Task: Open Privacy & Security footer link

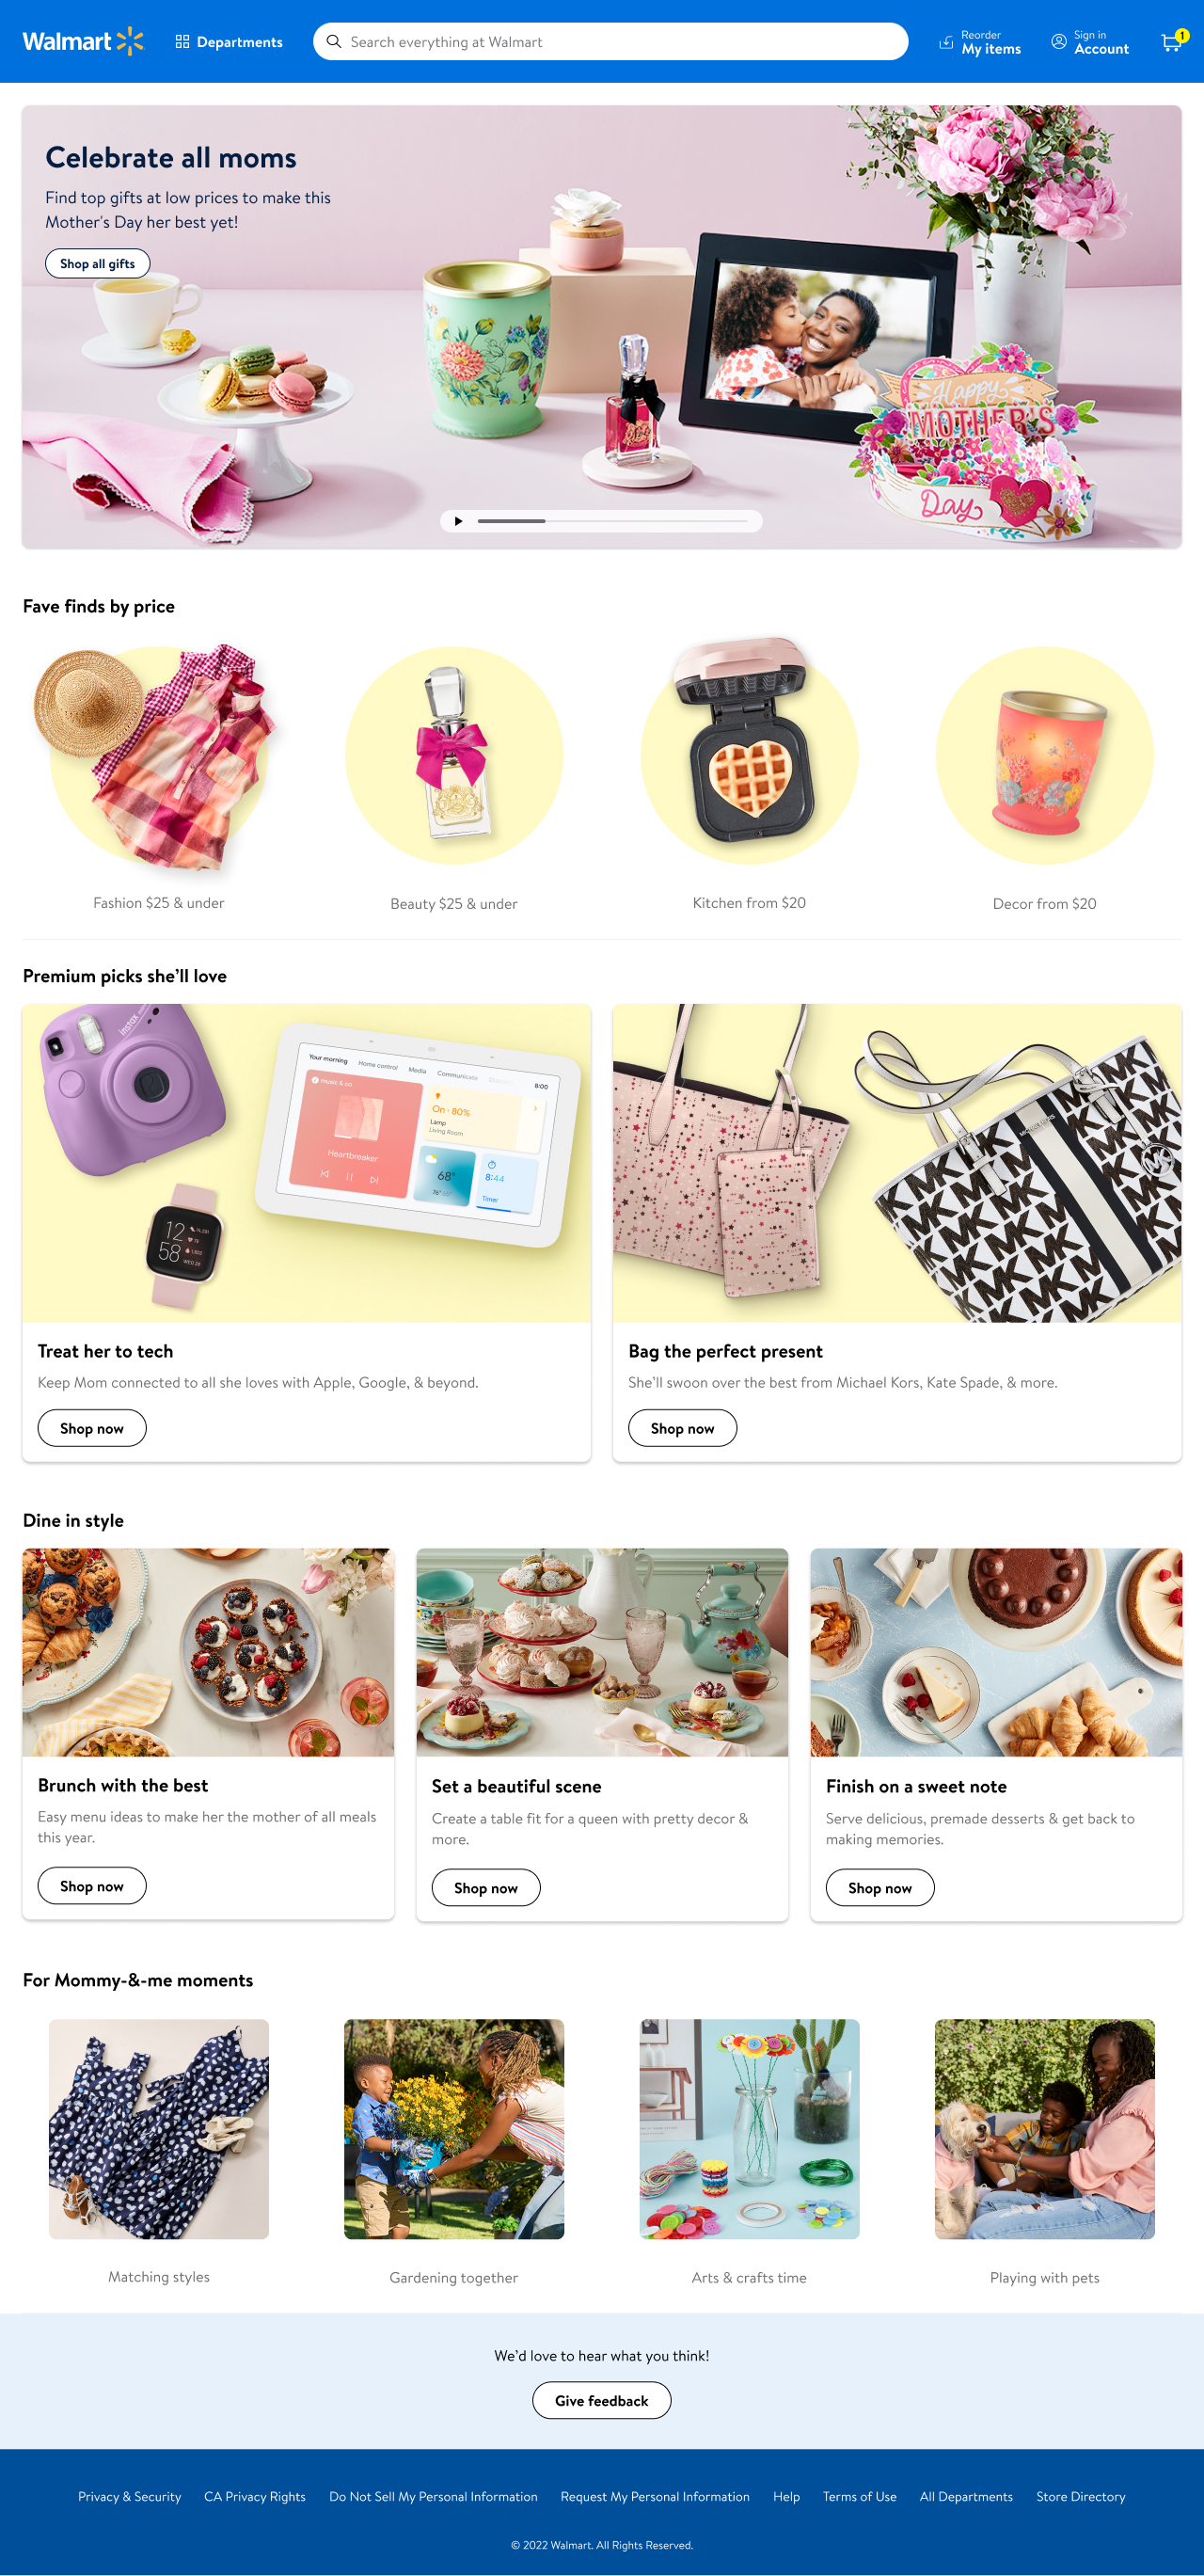Action: [x=130, y=2496]
